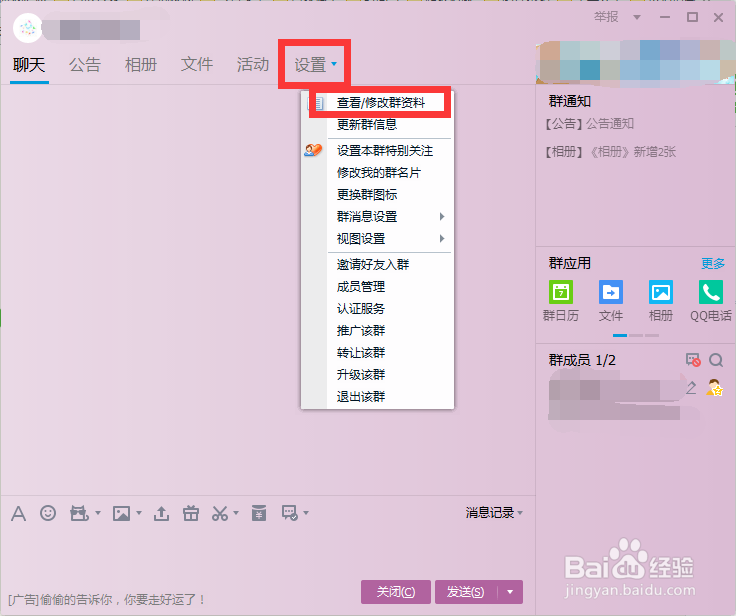Switch to the 公告 tab
This screenshot has width=736, height=616.
pos(85,64)
